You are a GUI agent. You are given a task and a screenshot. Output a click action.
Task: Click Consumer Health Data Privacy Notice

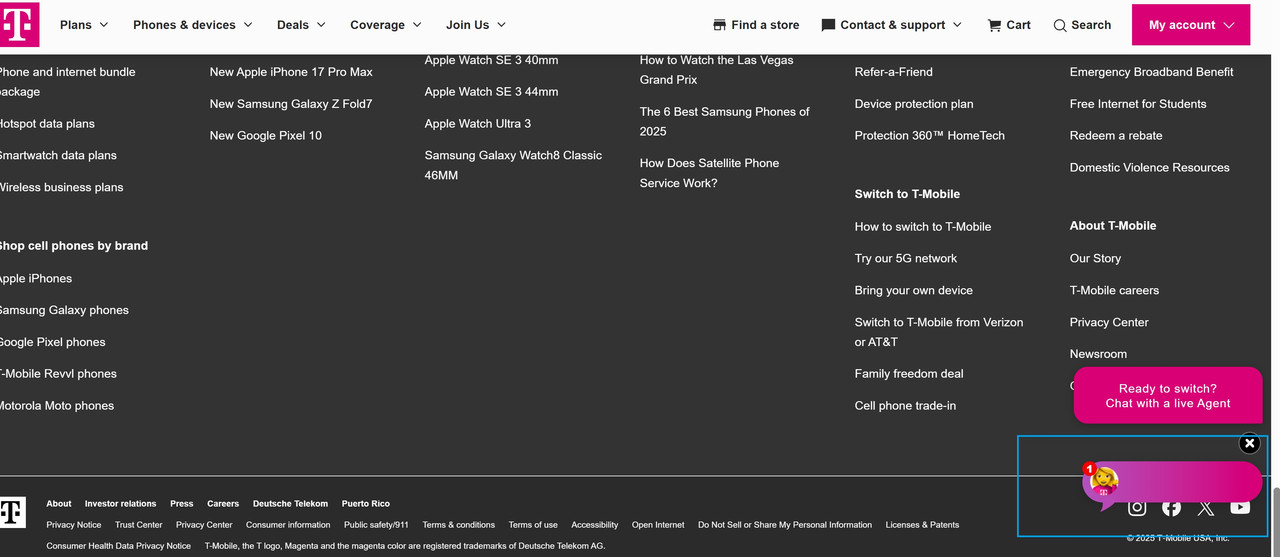tap(119, 546)
